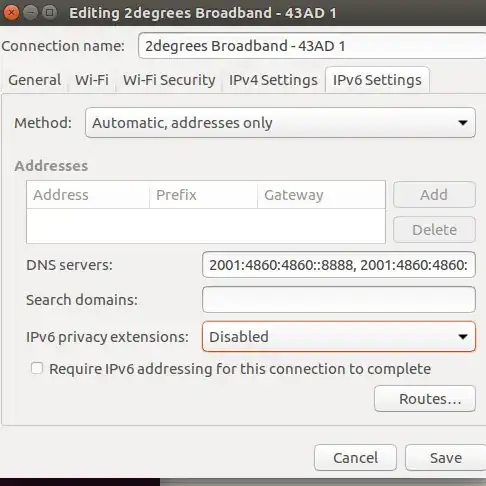486x486 pixels.
Task: Click the Address column header
Action: [x=88, y=195]
